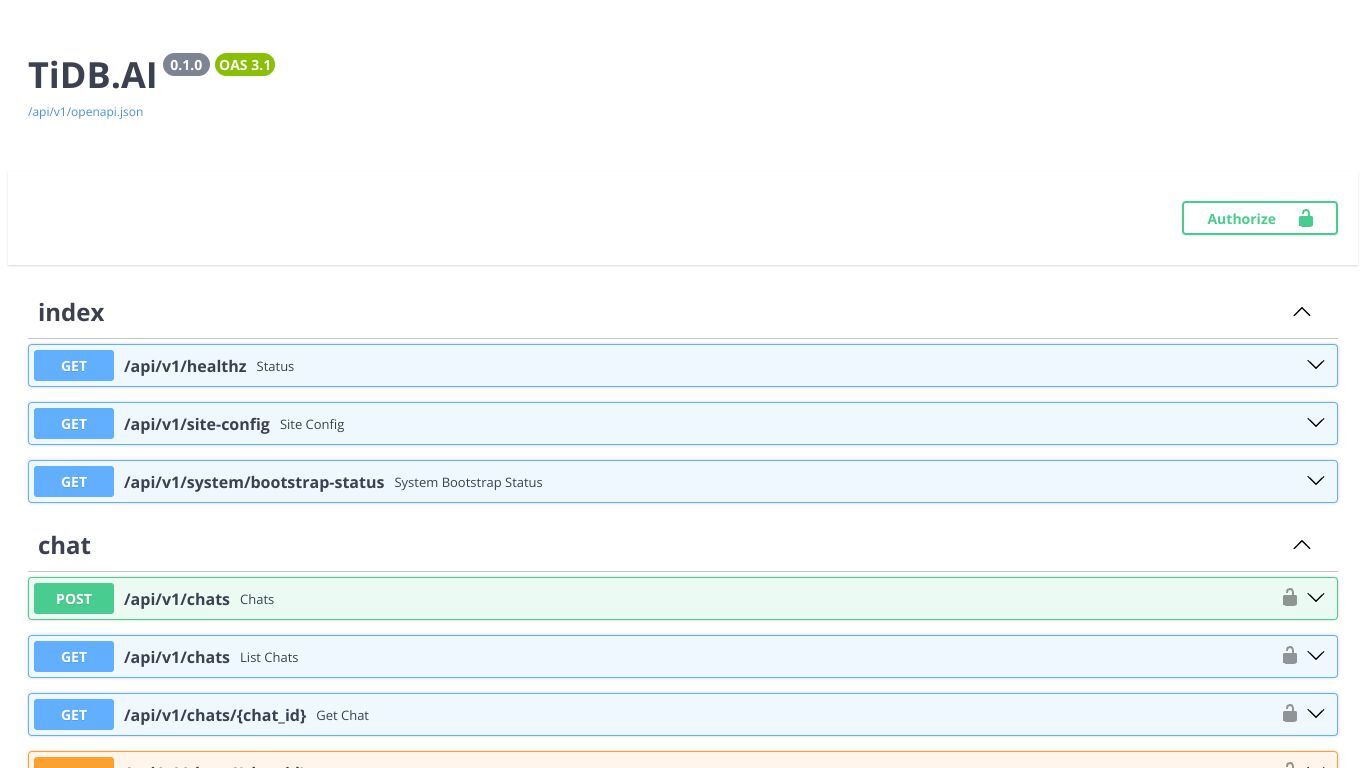Screen dimensions: 1366x768
Task: Click the 0.1.0 version badge
Action: [186, 65]
